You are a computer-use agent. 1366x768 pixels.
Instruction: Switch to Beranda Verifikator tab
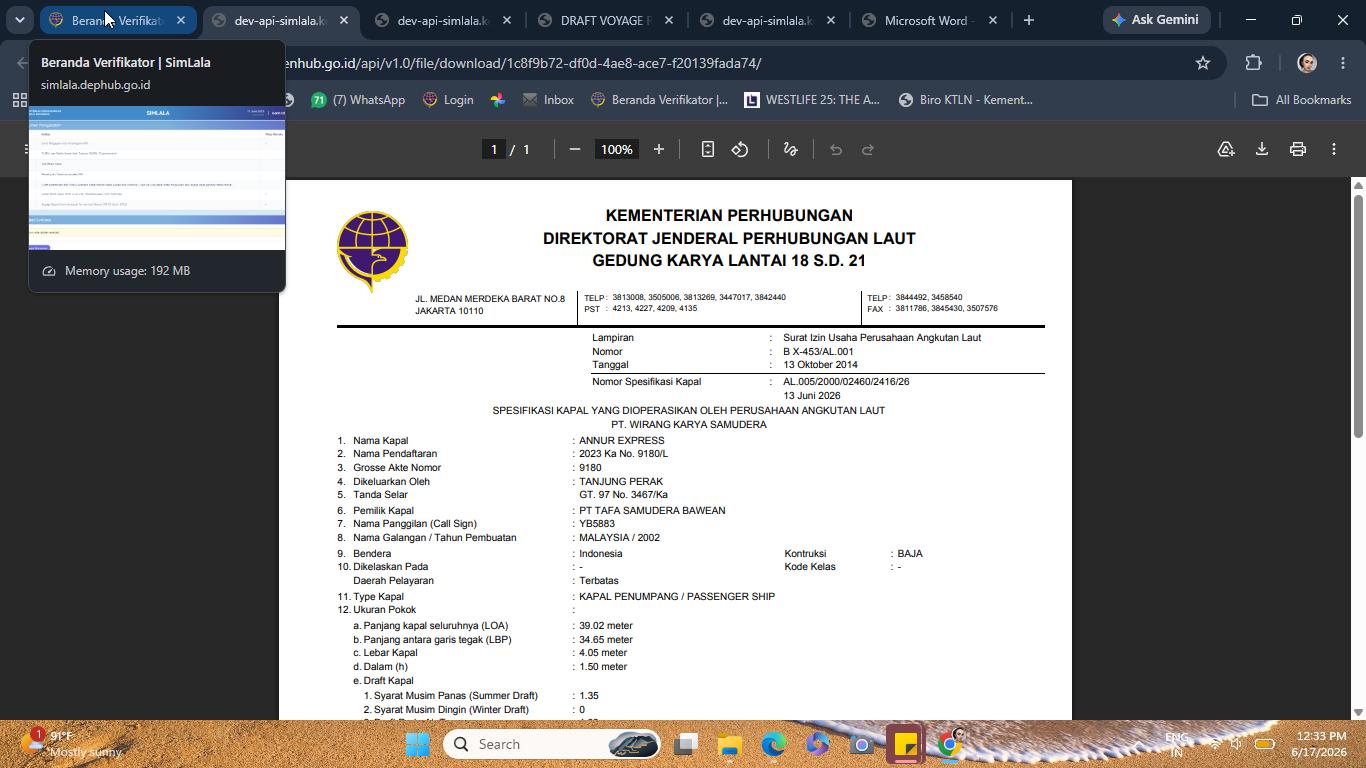pyautogui.click(x=118, y=20)
